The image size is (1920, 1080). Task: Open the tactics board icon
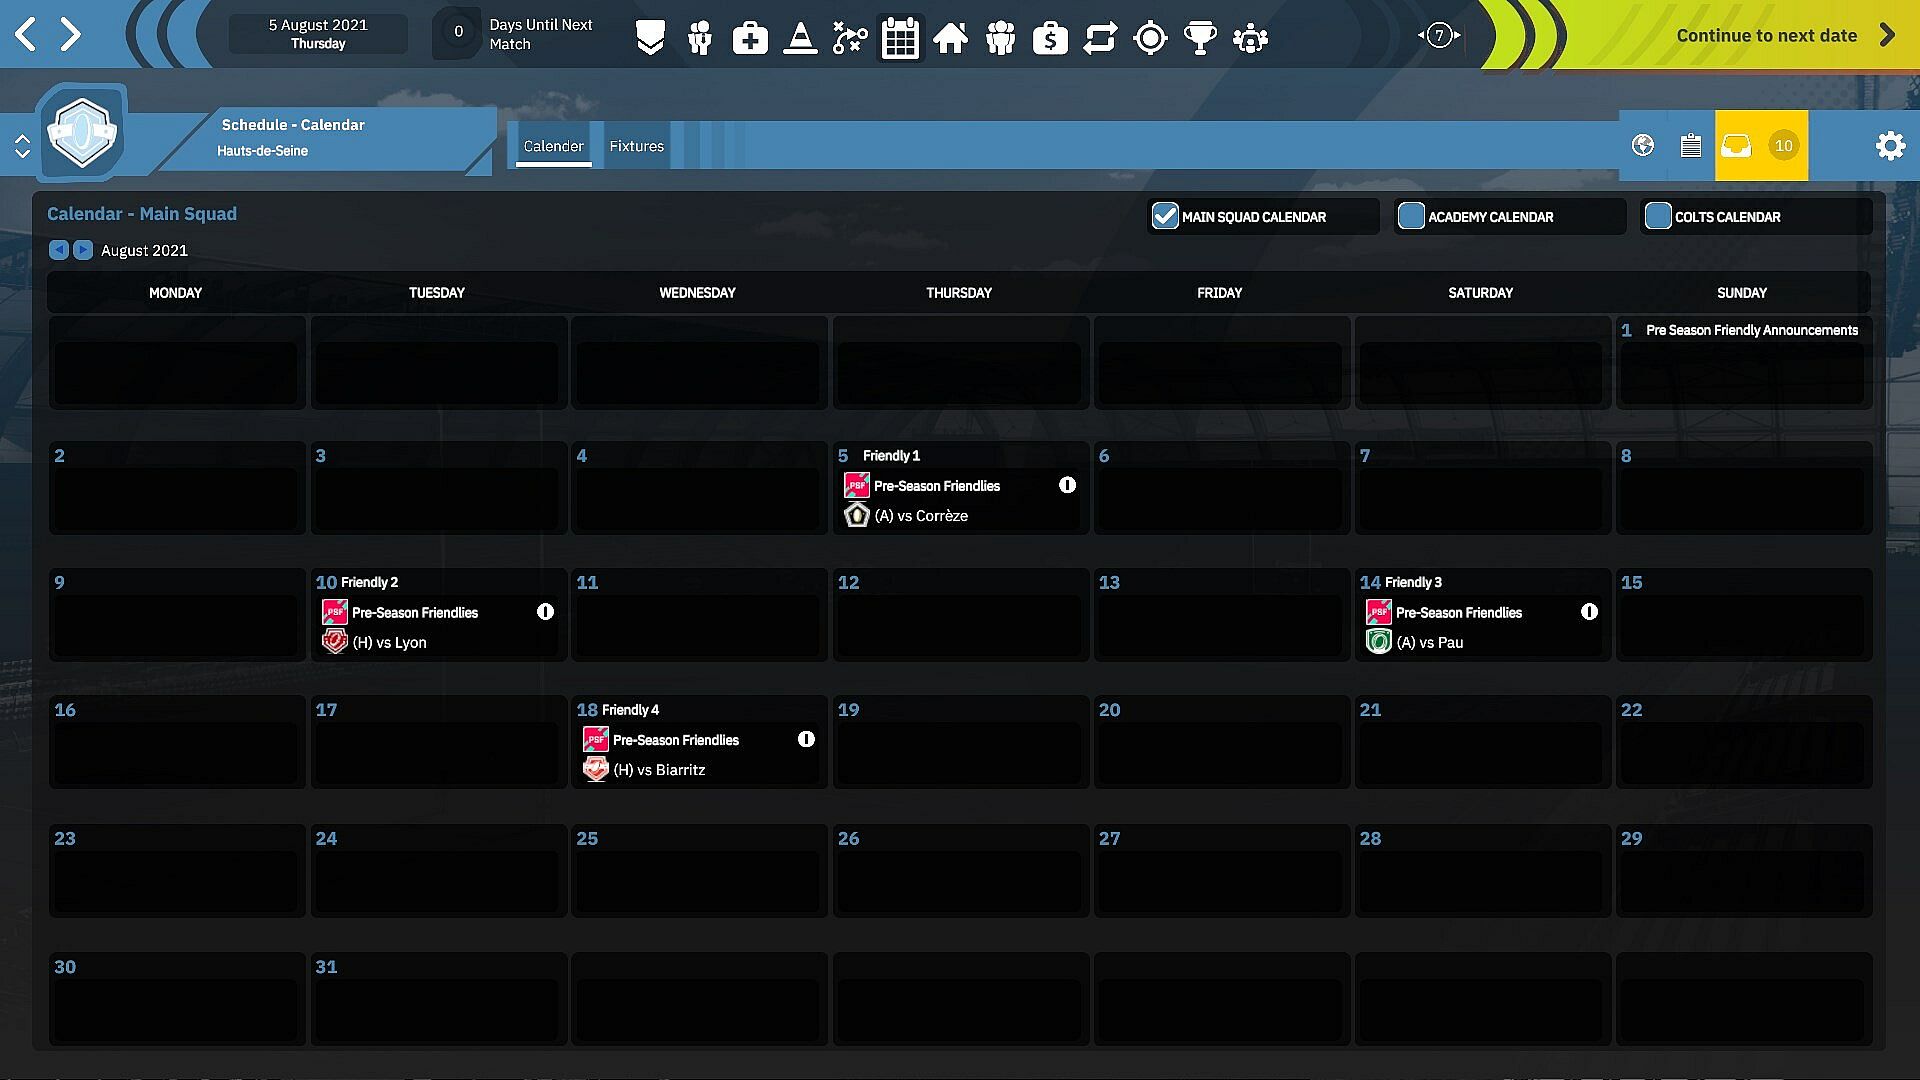tap(850, 38)
